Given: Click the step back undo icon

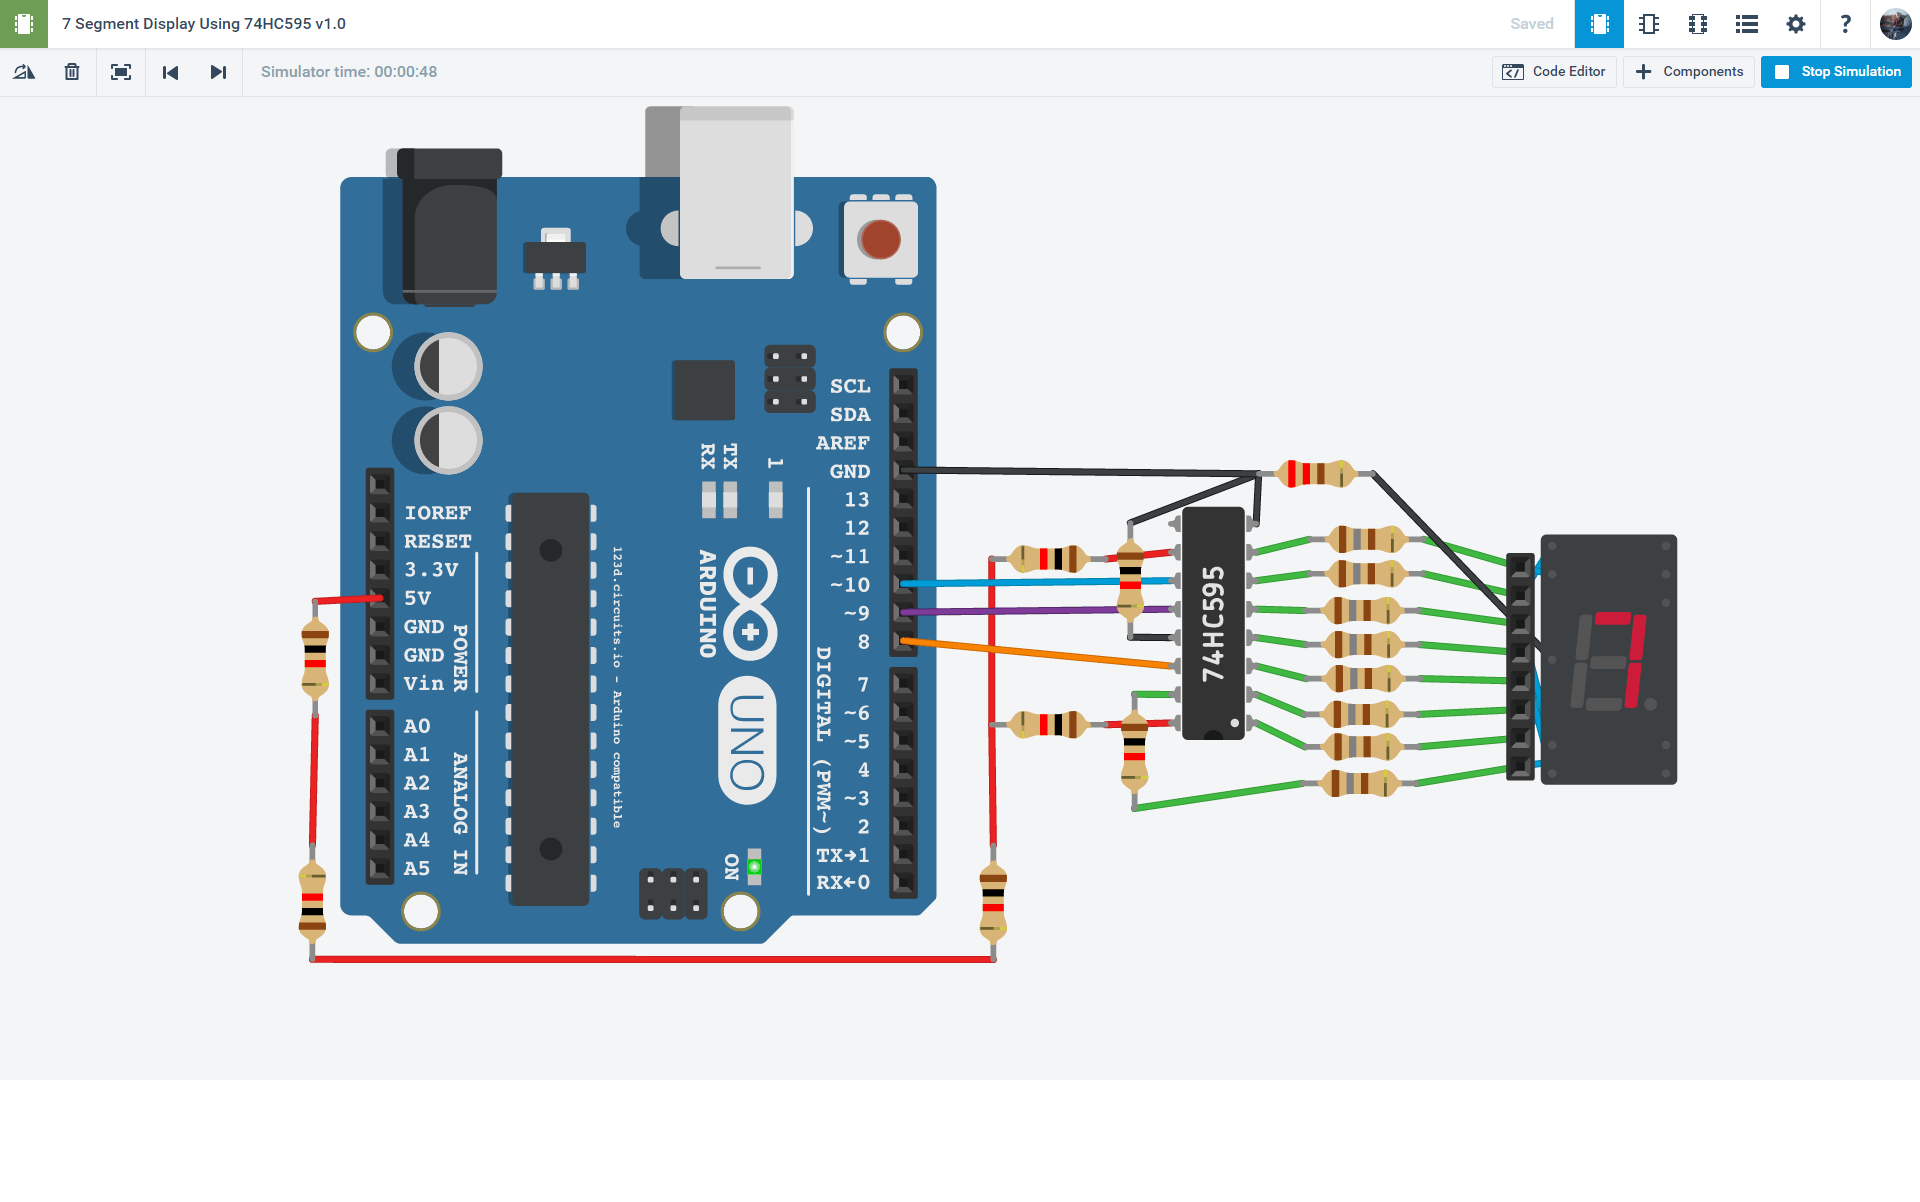Looking at the screenshot, I should click(x=170, y=72).
